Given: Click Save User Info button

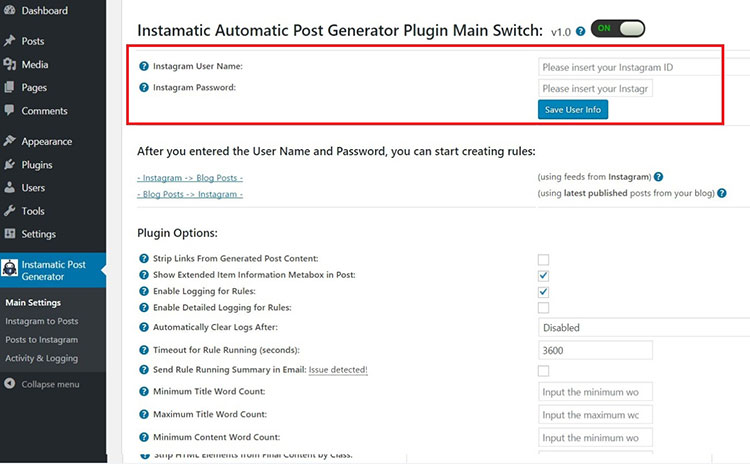Looking at the screenshot, I should (x=573, y=110).
